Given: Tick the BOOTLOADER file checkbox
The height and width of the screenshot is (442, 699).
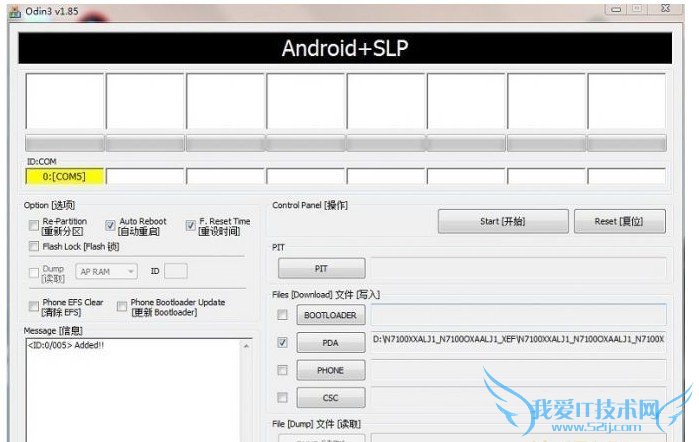Looking at the screenshot, I should 282,315.
